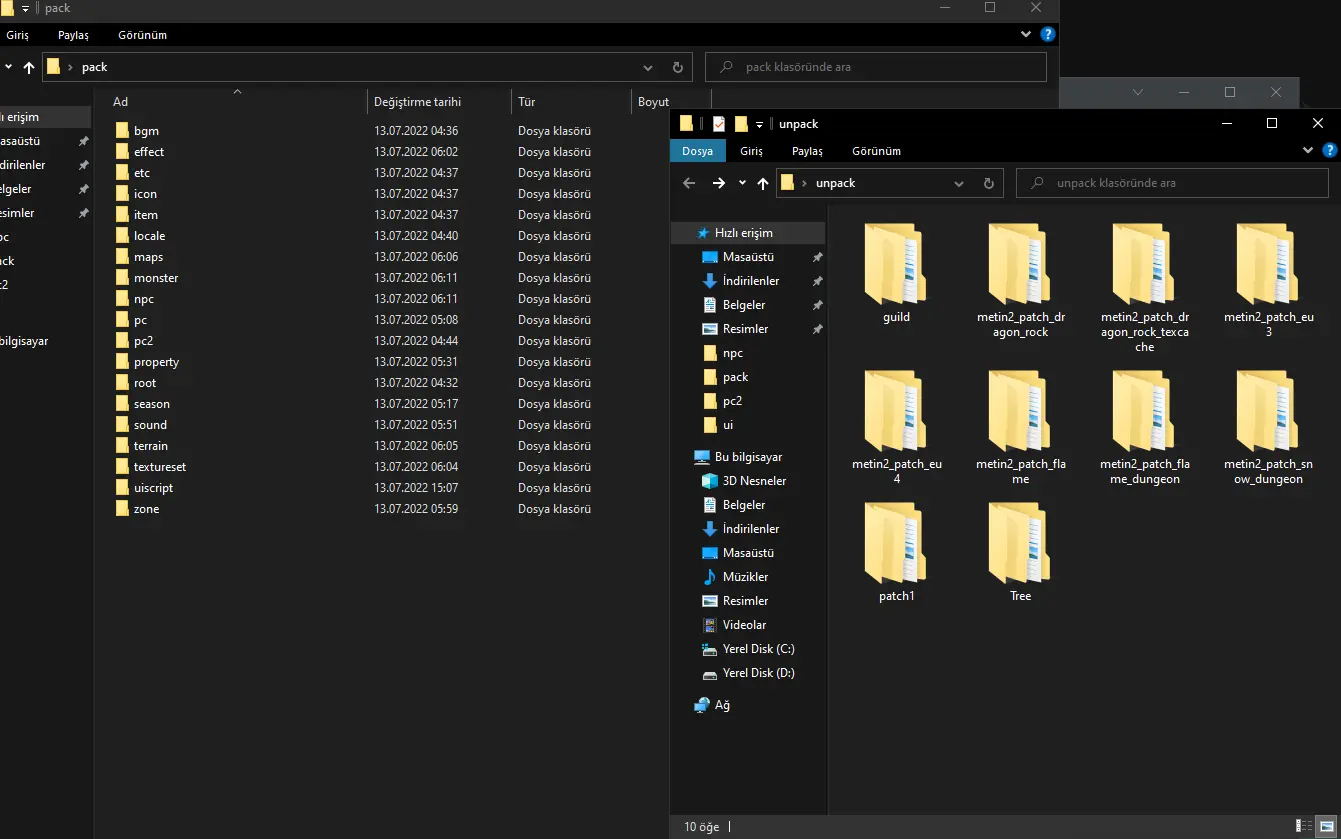
Task: Open Paylaş tab in pack window
Action: coord(73,35)
